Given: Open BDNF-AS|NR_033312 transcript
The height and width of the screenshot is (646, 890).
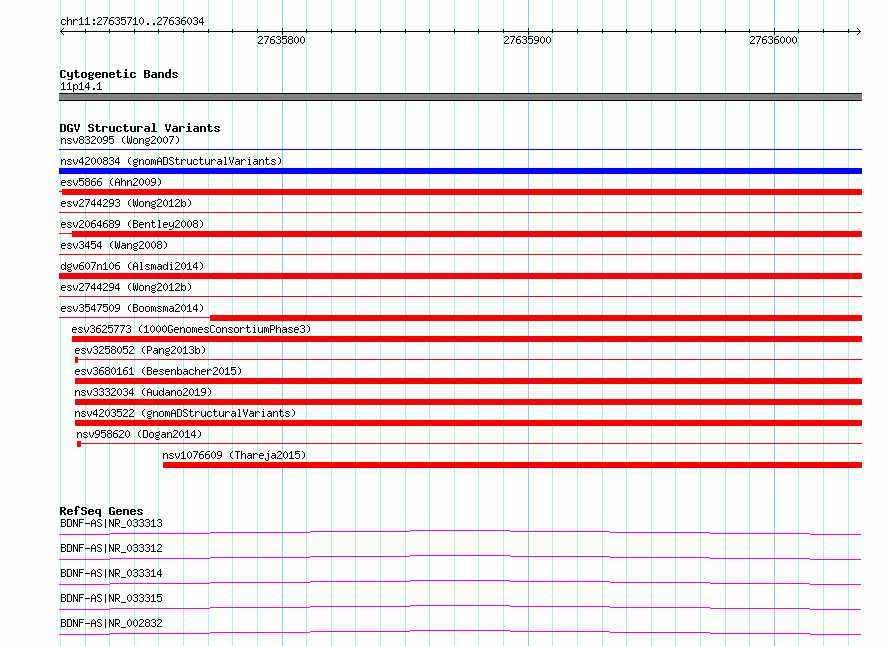Looking at the screenshot, I should 111,548.
